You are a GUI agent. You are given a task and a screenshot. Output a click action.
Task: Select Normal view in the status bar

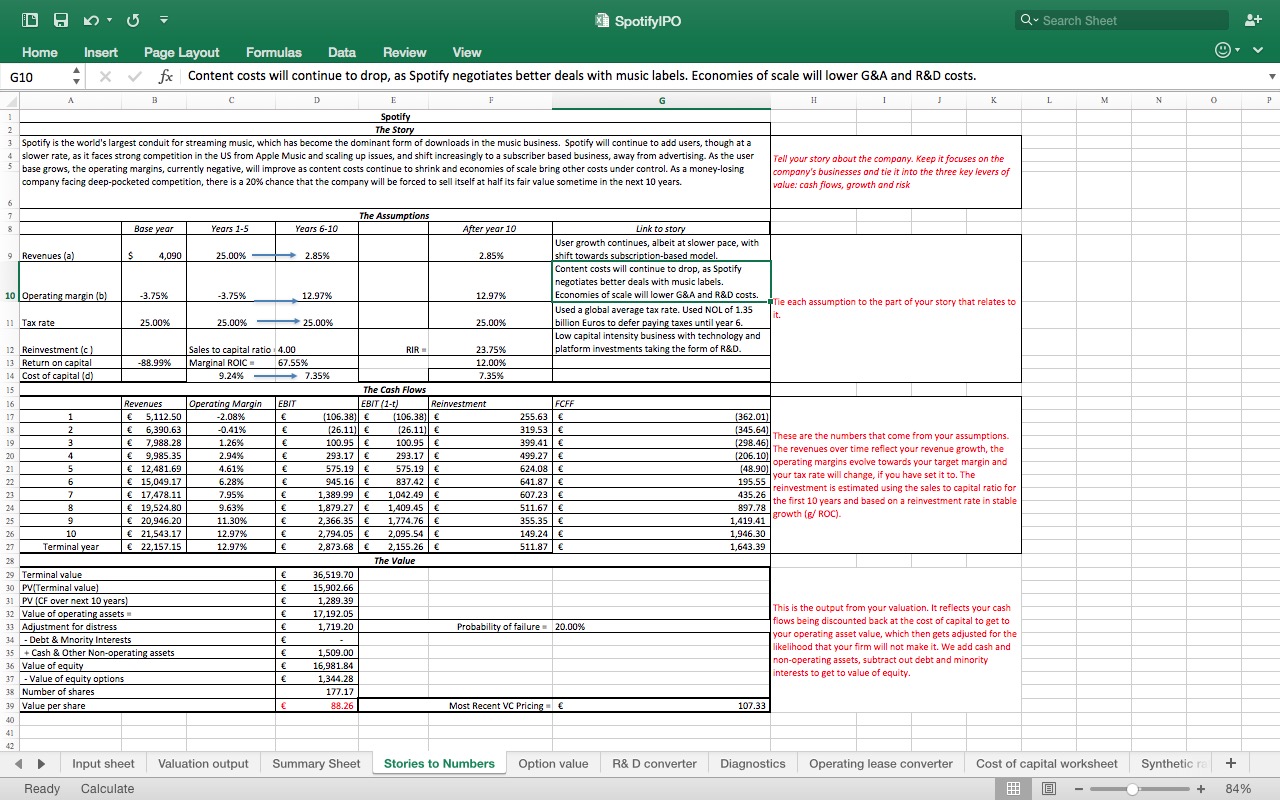(x=1013, y=789)
